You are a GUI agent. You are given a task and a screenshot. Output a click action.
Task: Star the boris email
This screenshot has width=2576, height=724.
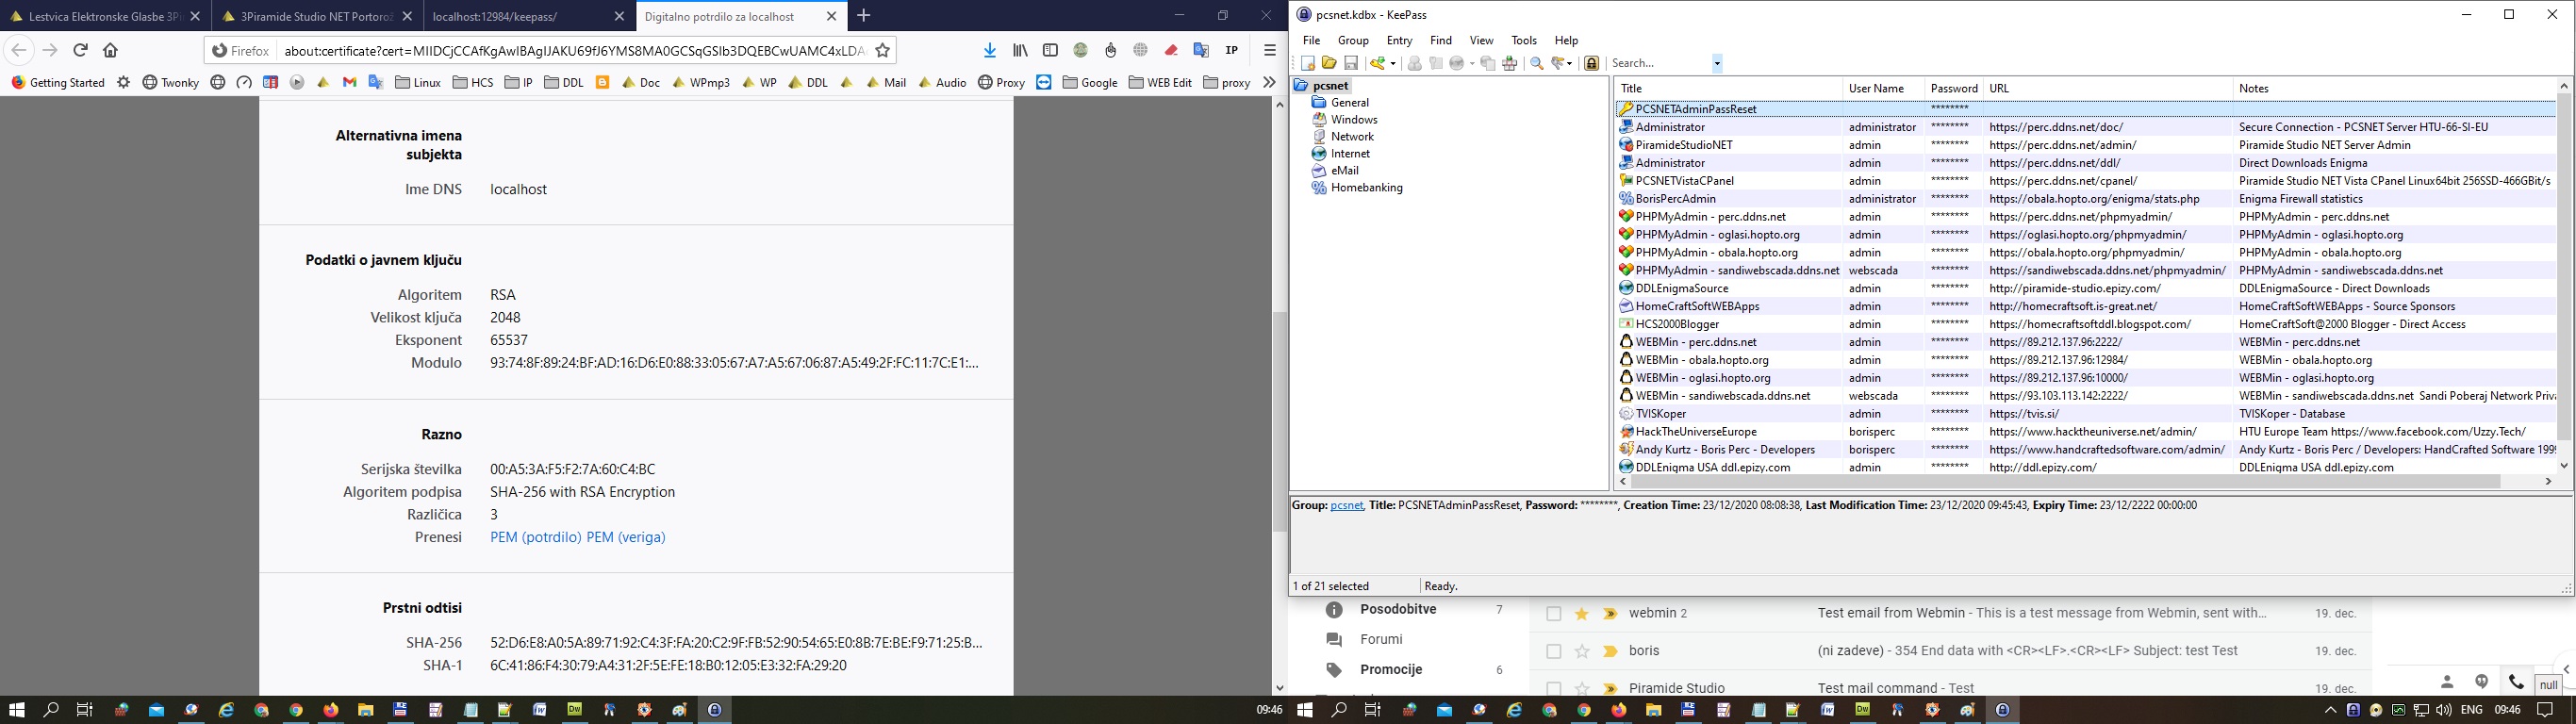click(x=1582, y=651)
